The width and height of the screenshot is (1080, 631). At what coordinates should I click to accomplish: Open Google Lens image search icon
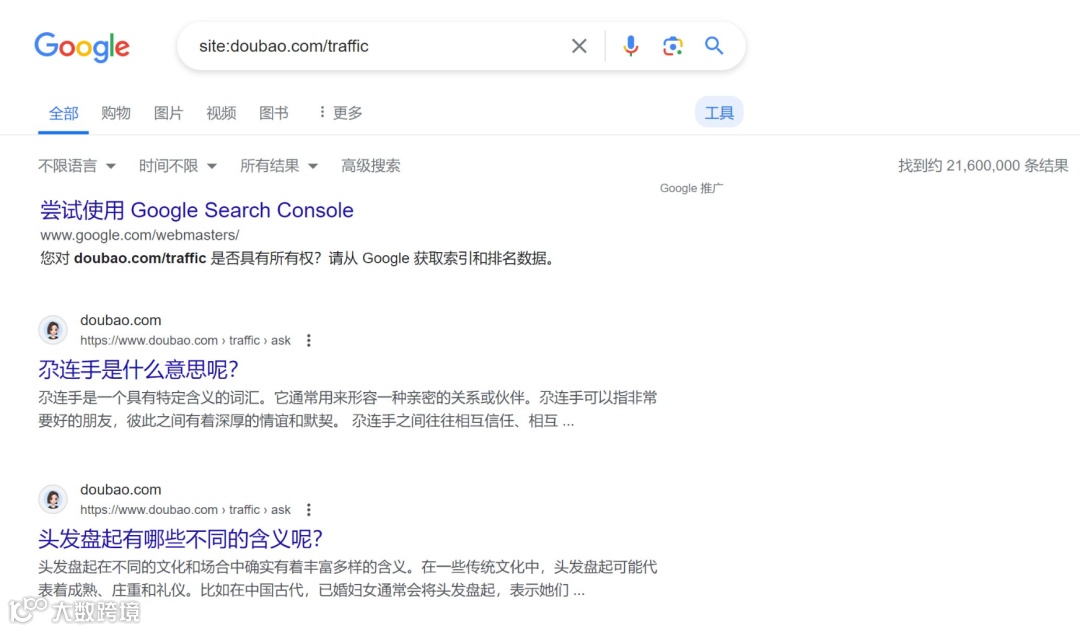pos(672,46)
